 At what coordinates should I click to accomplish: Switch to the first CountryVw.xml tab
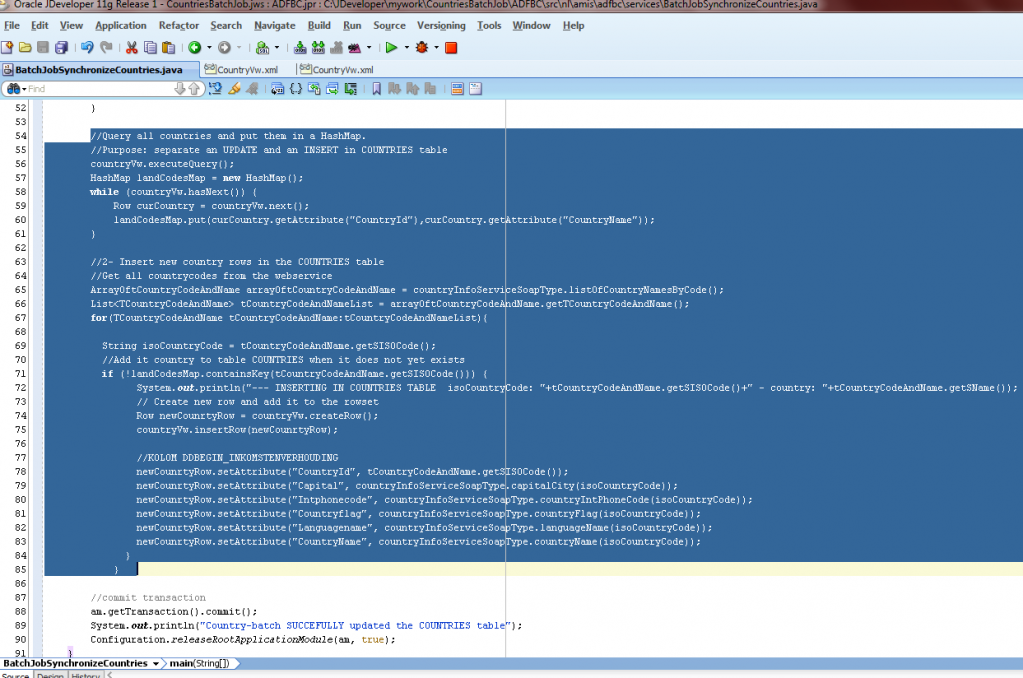click(246, 70)
